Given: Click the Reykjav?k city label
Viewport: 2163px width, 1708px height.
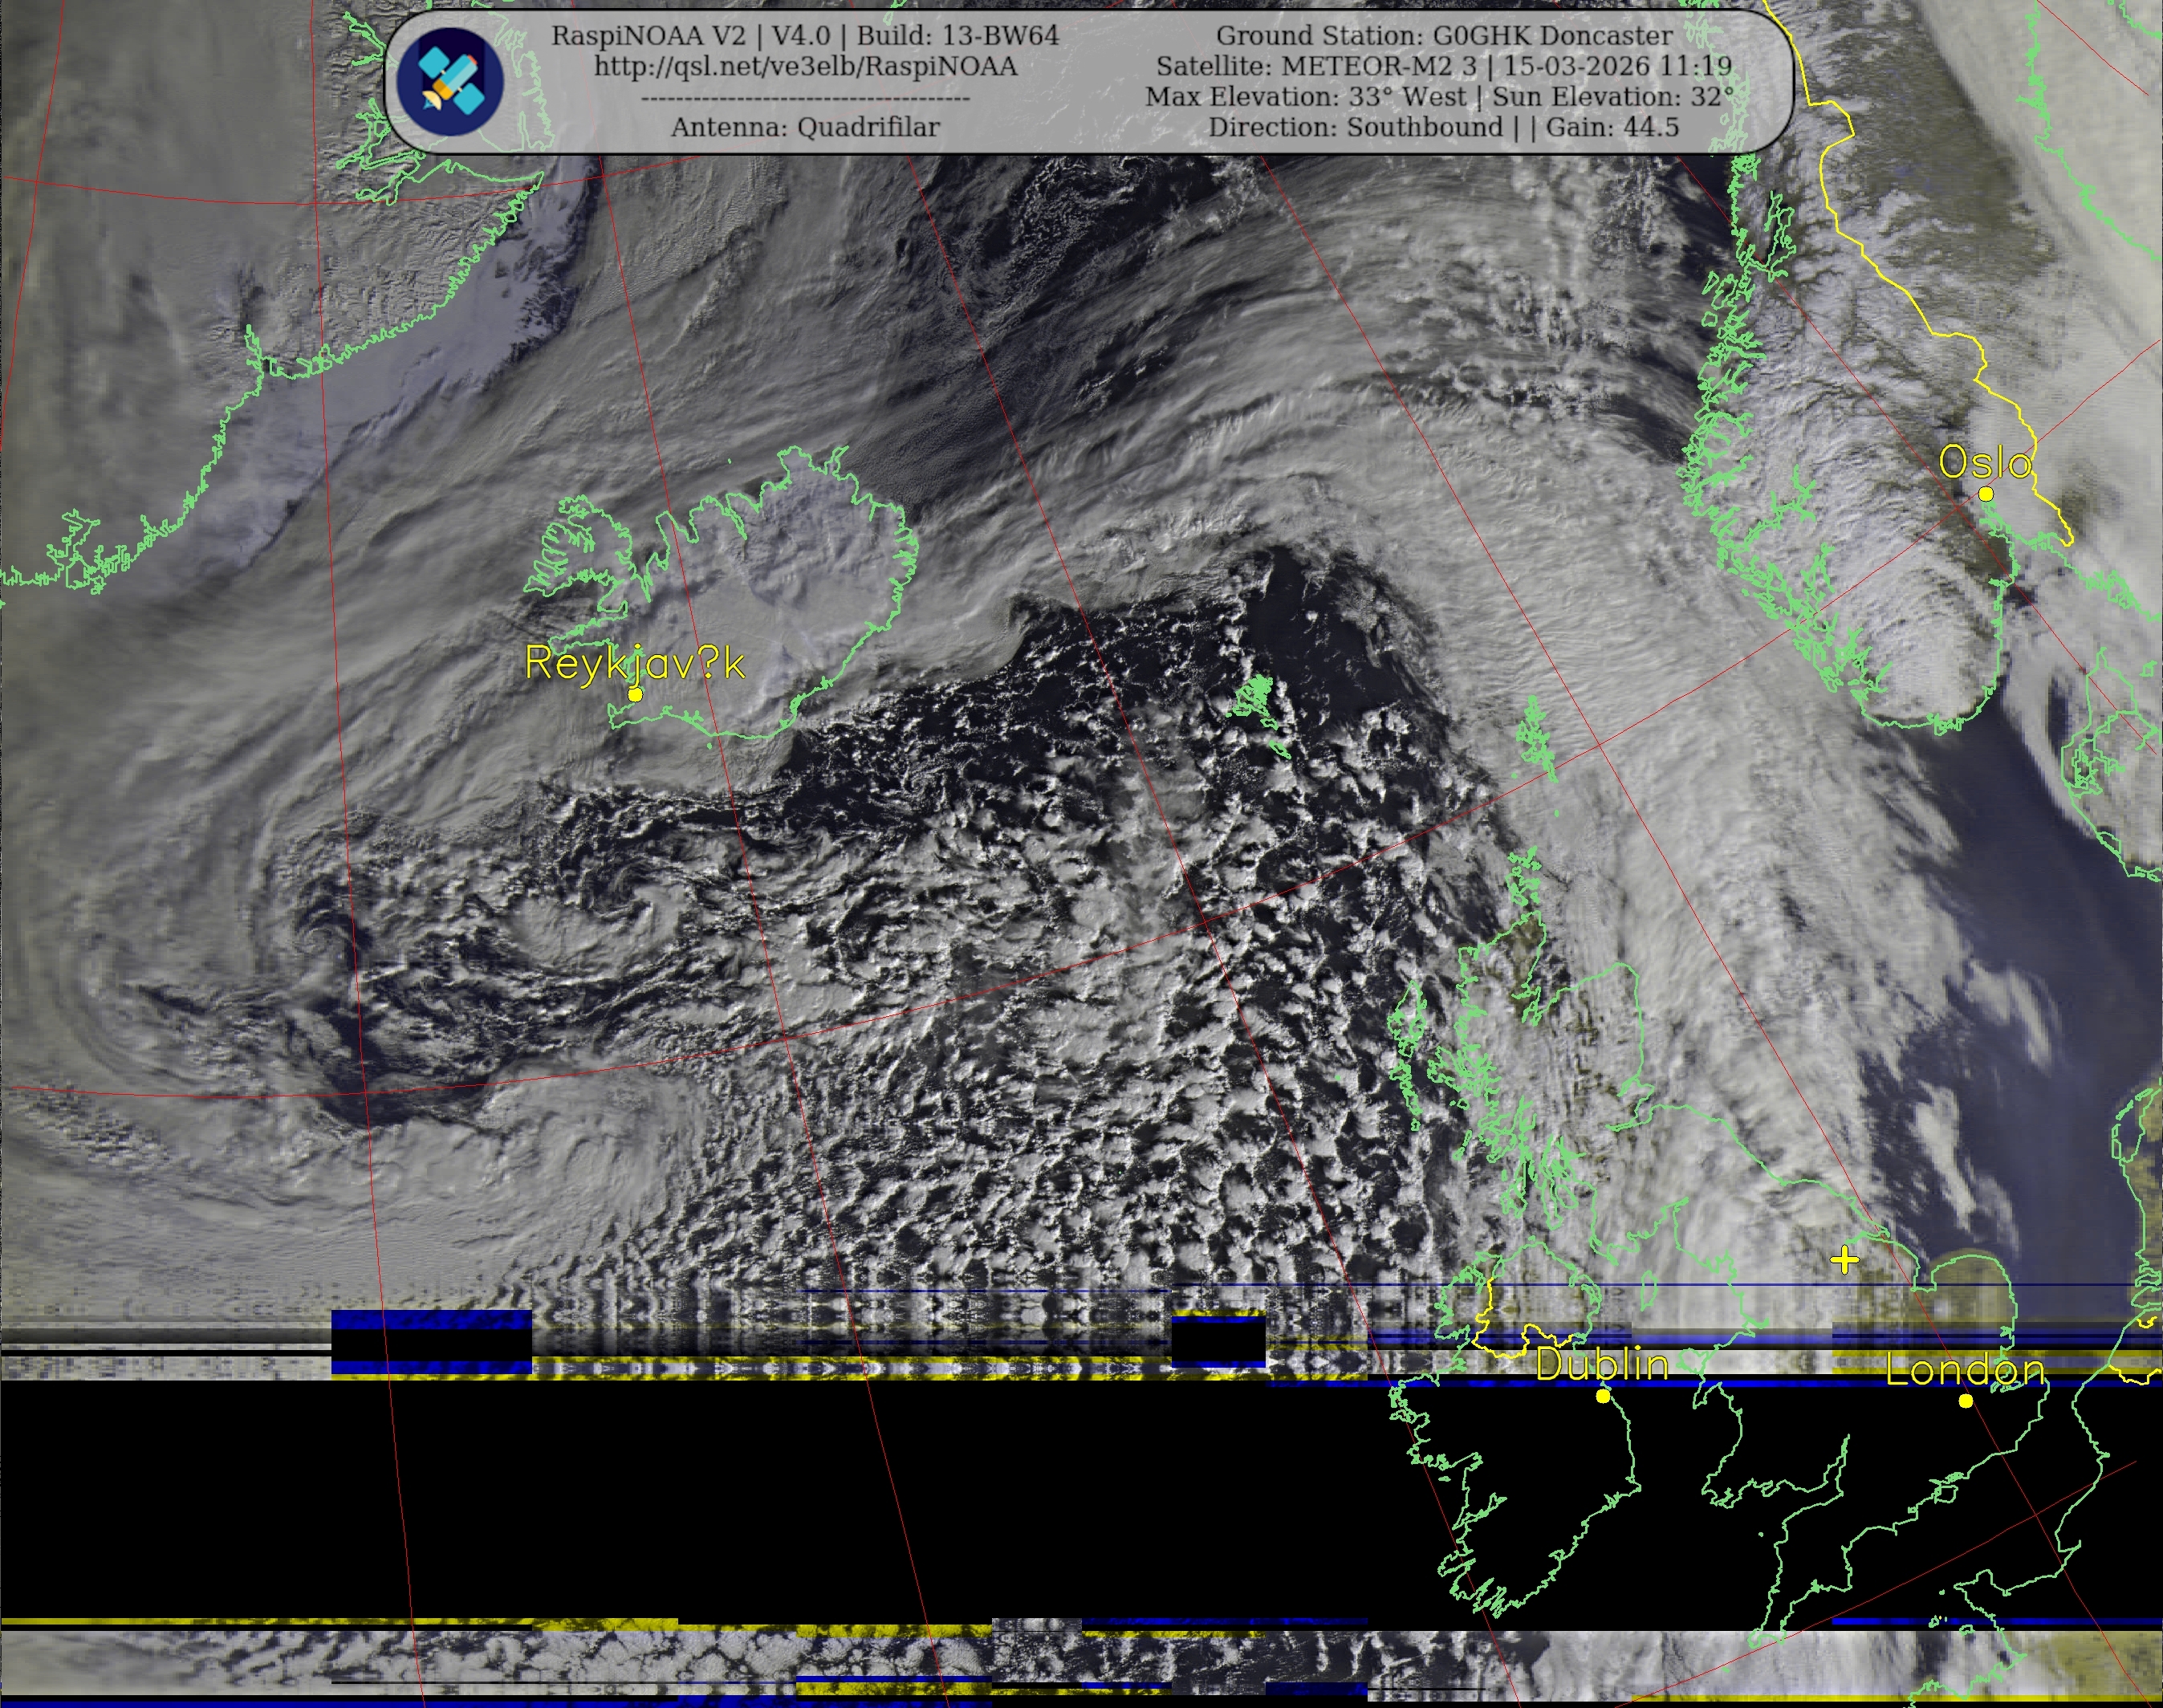Looking at the screenshot, I should point(634,663).
